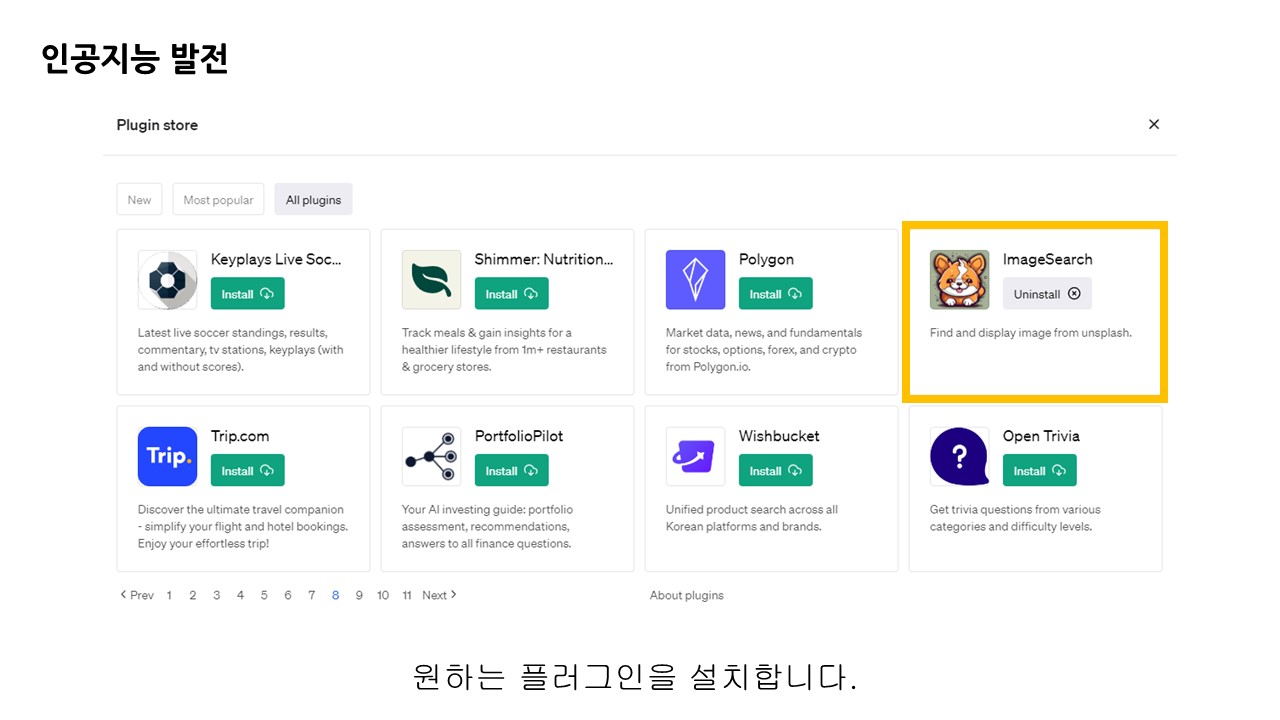Select current page 8 in pagination
The image size is (1280, 720).
click(x=335, y=595)
